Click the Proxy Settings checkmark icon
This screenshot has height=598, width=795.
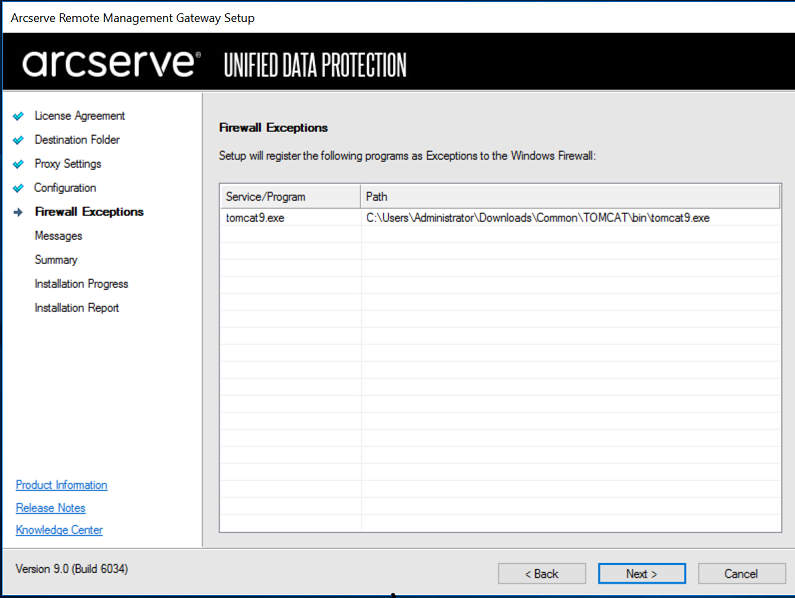(x=18, y=164)
